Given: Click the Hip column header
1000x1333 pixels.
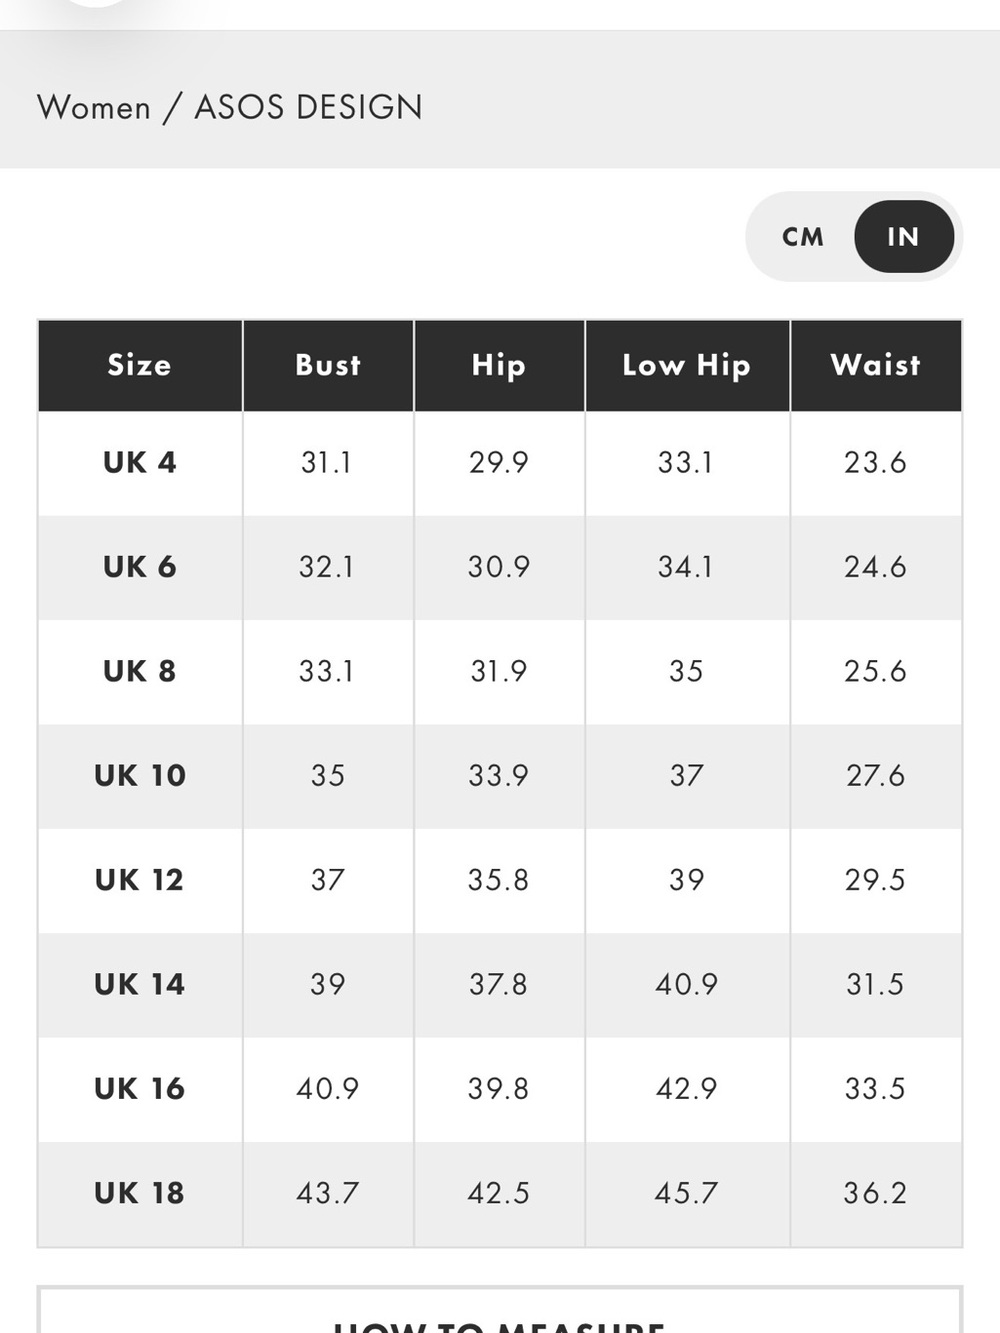Looking at the screenshot, I should pos(499,366).
